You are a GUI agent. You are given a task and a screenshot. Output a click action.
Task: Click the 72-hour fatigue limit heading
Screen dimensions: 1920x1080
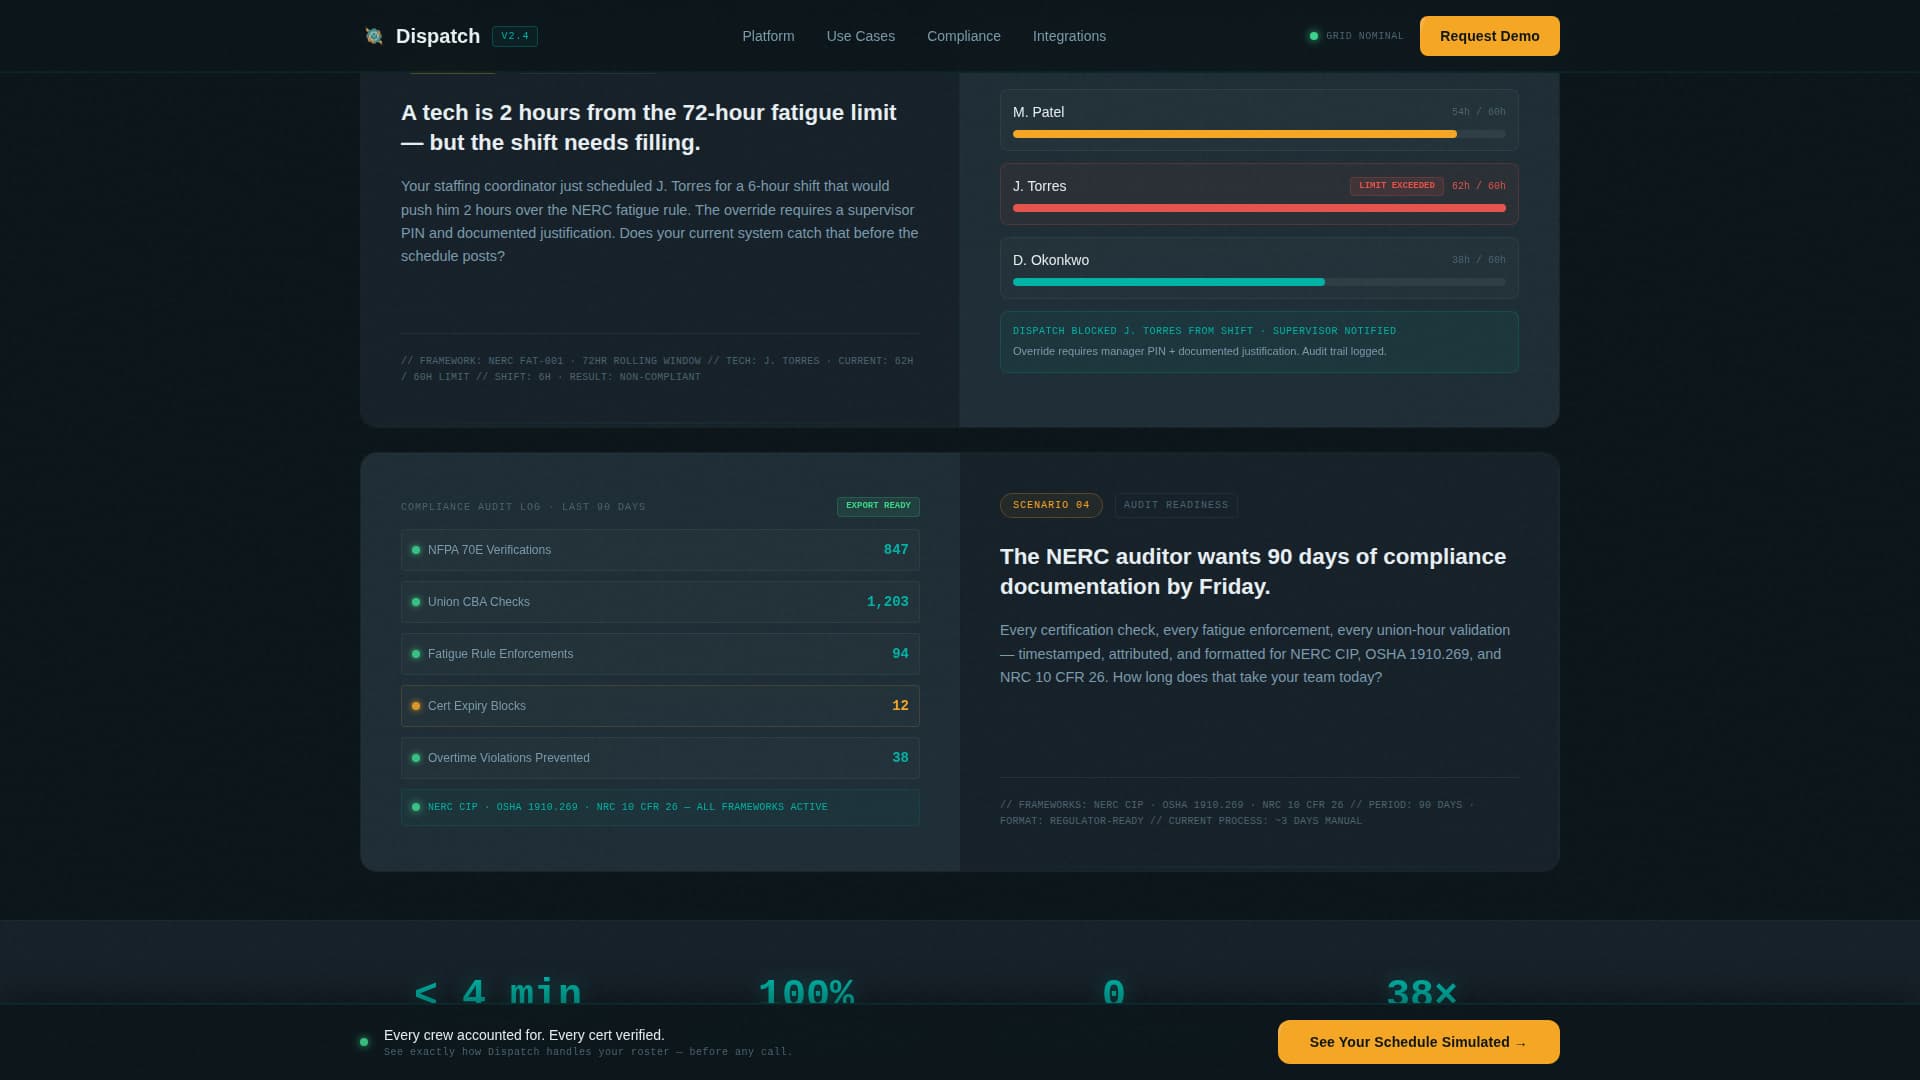pyautogui.click(x=649, y=127)
